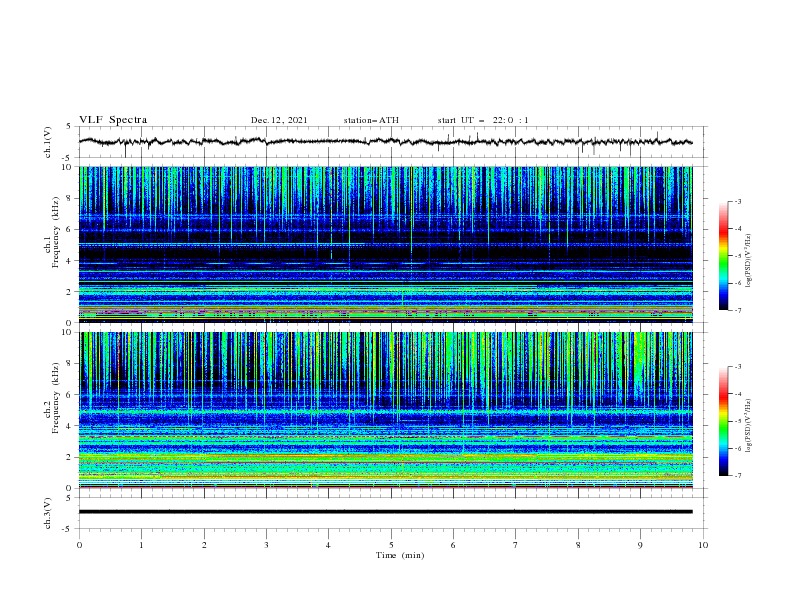Click time axis tick label "3"
792x612 pixels.
(266, 545)
